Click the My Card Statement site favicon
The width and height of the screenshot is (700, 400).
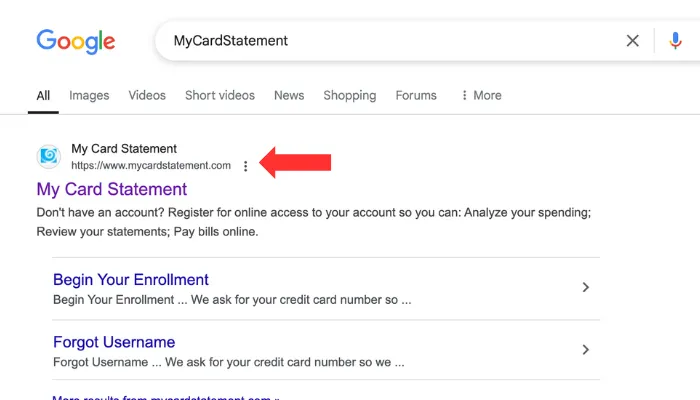49,156
